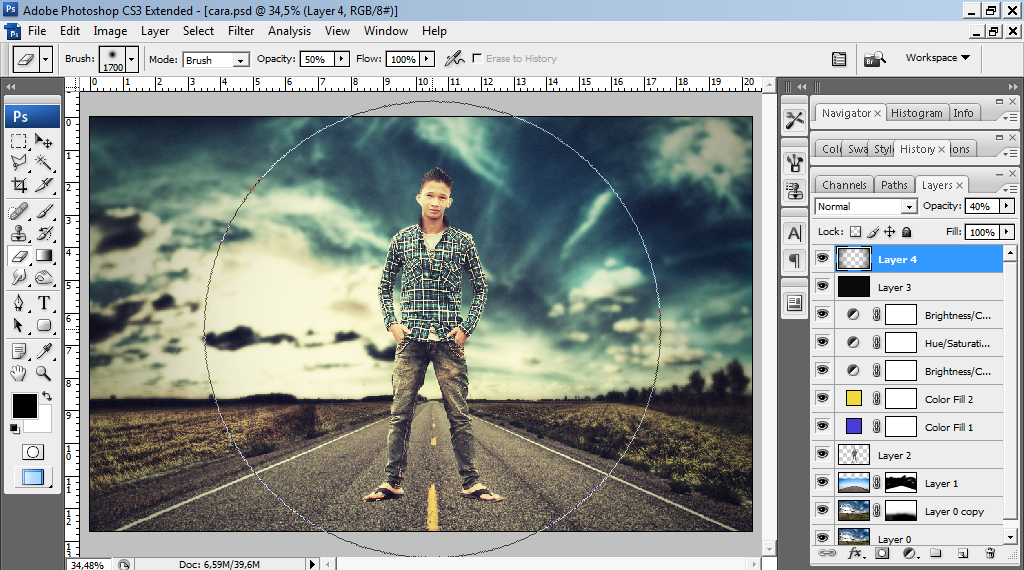Screen dimensions: 1024x570
Task: Open the Filter menu
Action: pyautogui.click(x=240, y=31)
